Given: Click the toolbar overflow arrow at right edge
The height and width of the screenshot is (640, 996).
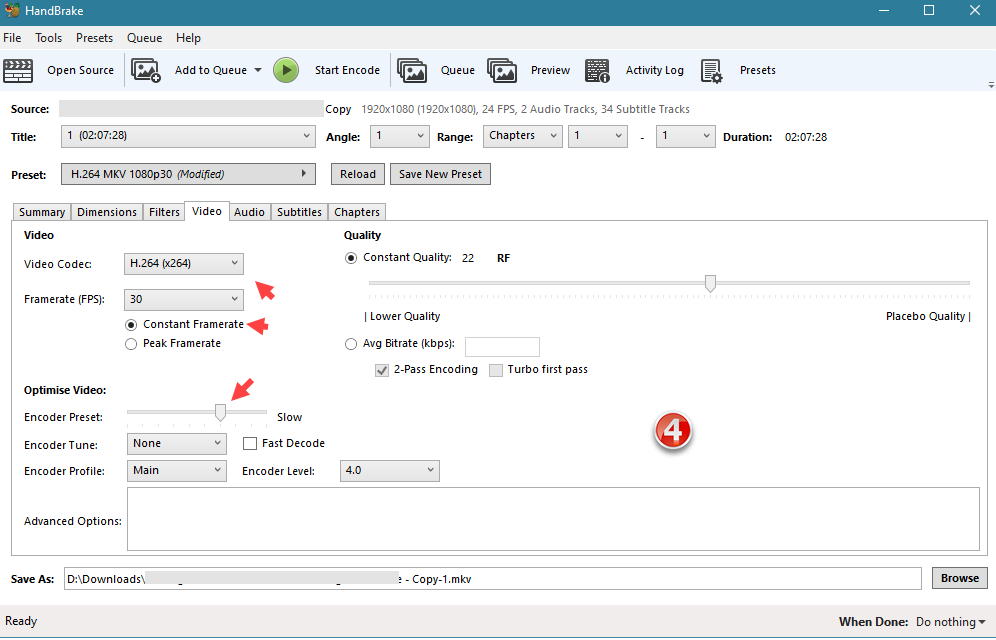Looking at the screenshot, I should coord(991,84).
